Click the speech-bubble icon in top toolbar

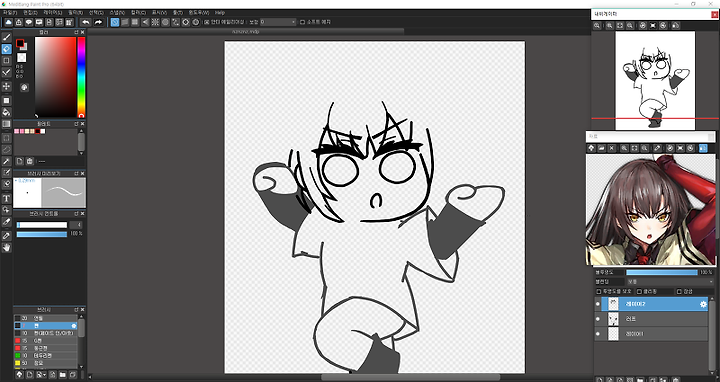pos(29,22)
